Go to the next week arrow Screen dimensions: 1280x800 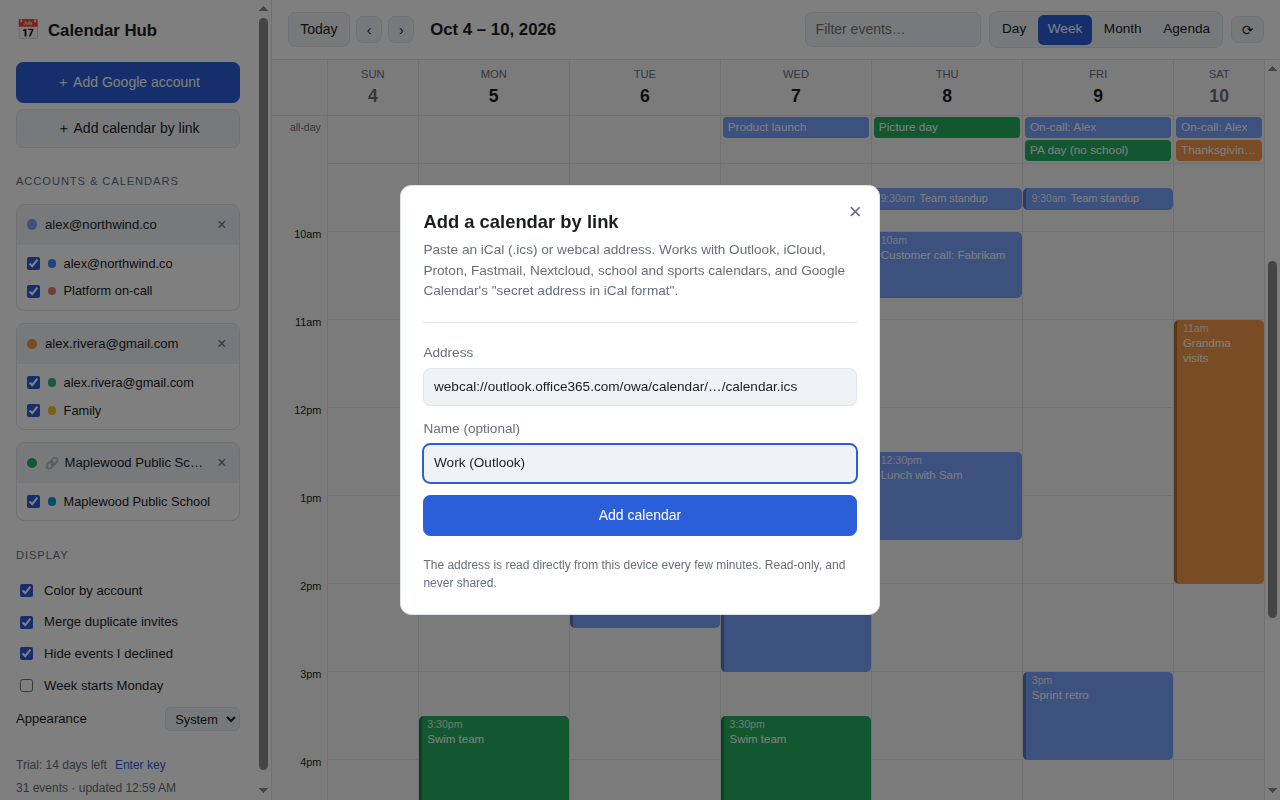coord(401,30)
